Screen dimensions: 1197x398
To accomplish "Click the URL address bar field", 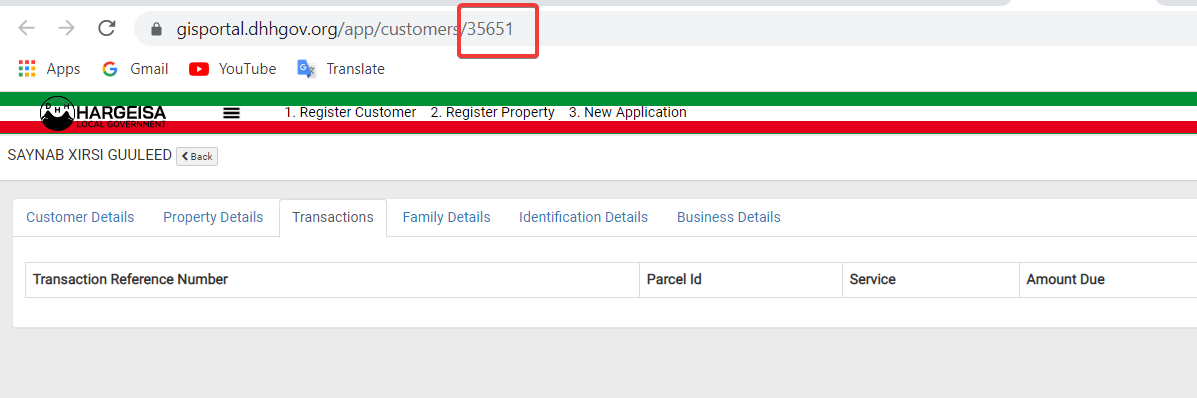I will coord(664,29).
